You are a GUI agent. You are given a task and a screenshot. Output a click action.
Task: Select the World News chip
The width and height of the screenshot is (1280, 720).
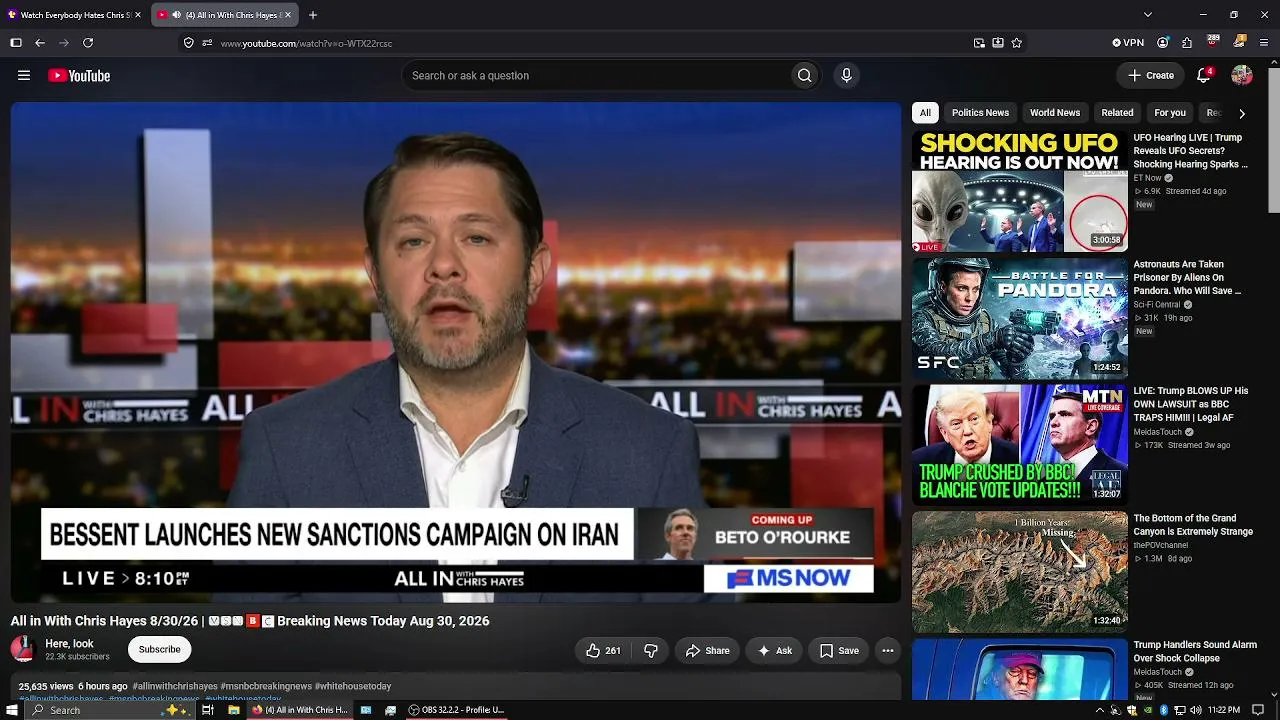[1055, 113]
